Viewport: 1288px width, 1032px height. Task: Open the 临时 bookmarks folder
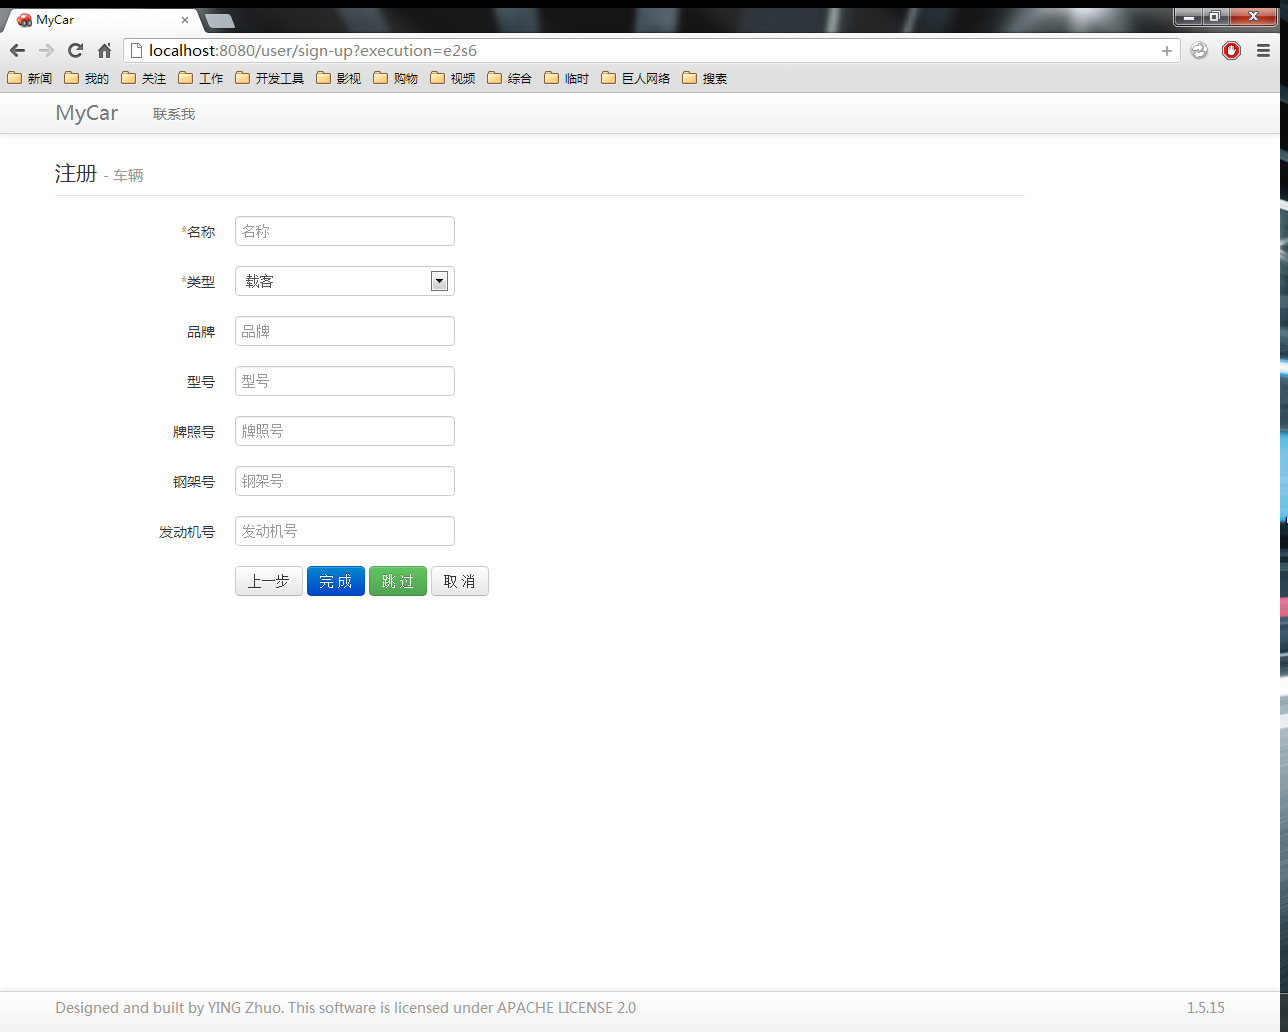[567, 78]
